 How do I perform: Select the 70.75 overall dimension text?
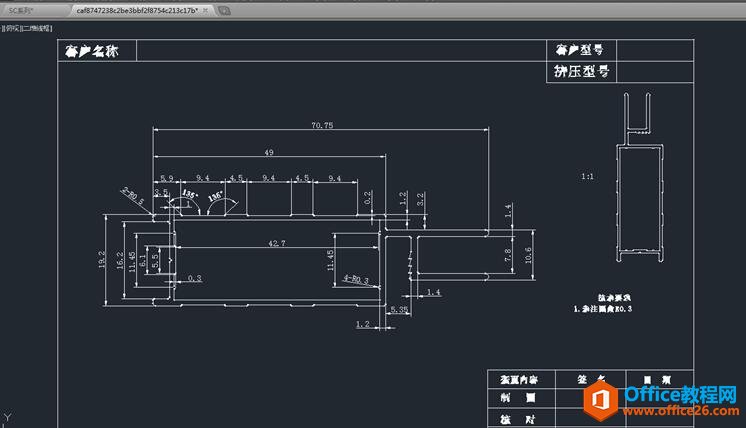click(322, 126)
